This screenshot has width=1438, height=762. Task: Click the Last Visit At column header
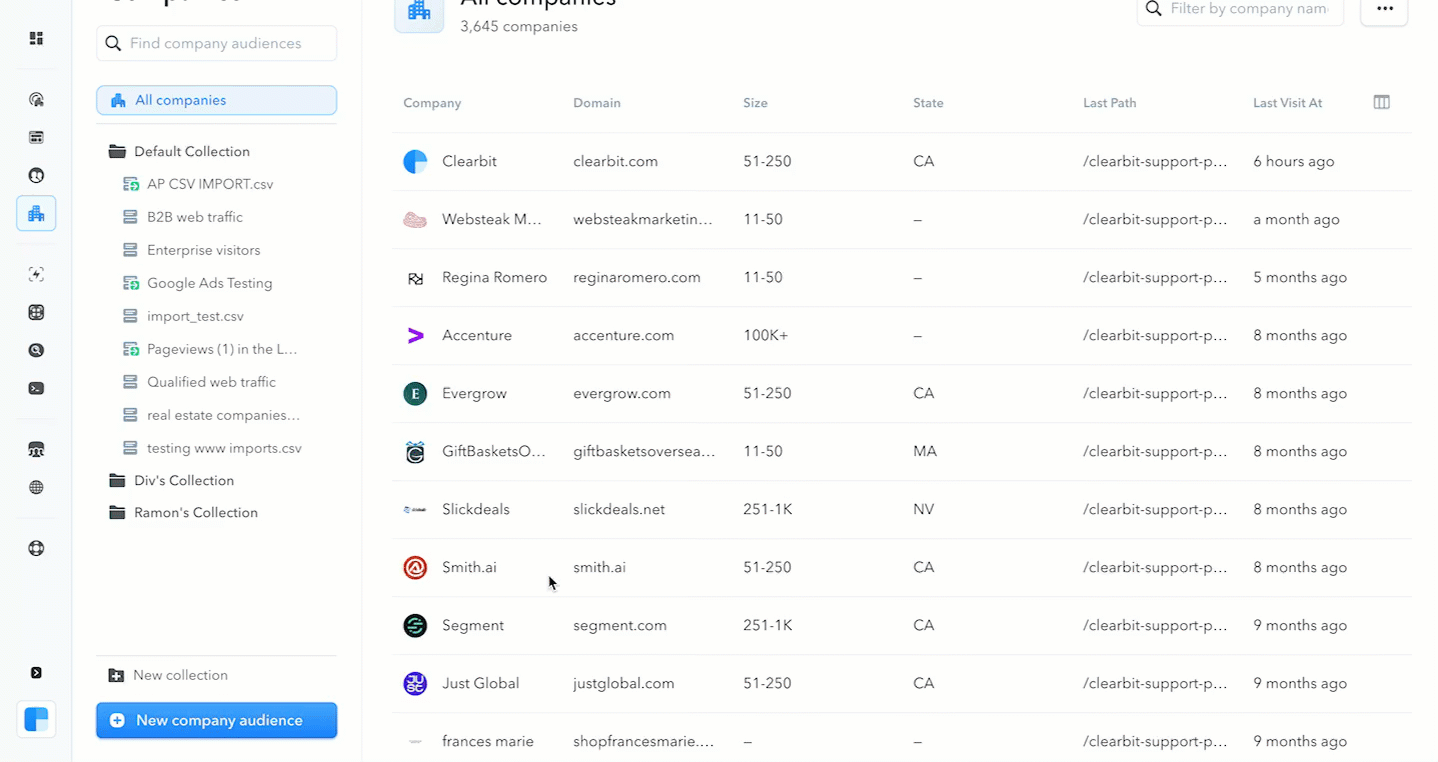tap(1287, 103)
